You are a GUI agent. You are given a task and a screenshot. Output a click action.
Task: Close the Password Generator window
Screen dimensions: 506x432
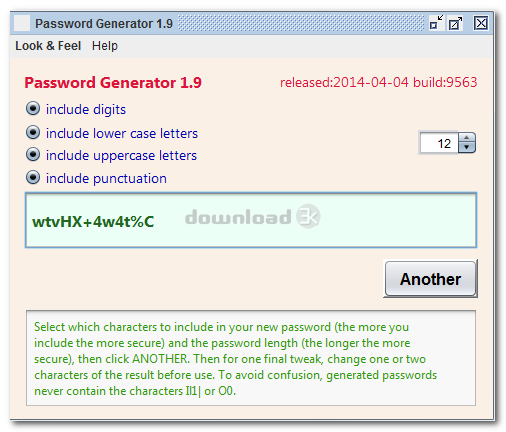click(481, 23)
